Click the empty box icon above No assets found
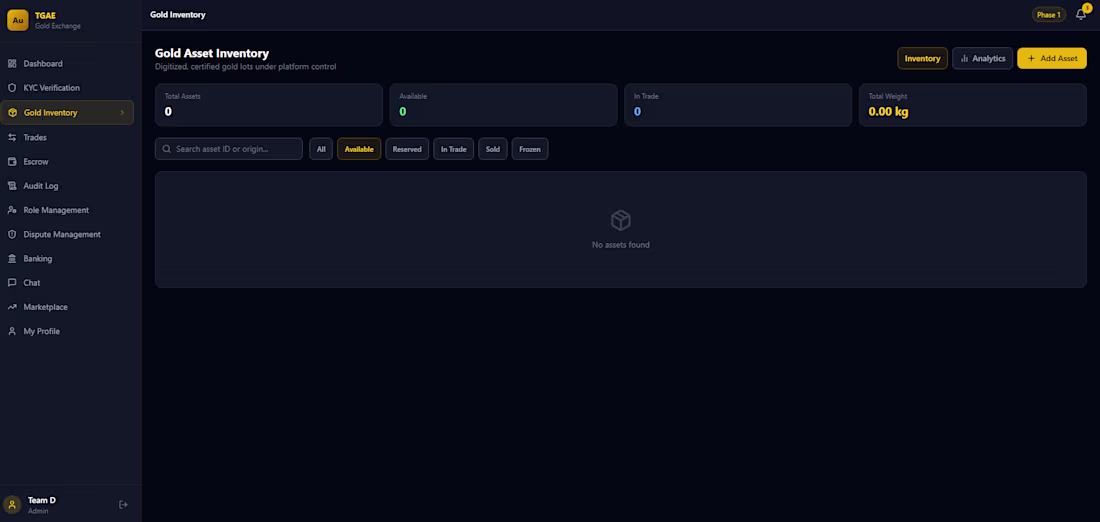1100x522 pixels. click(621, 220)
